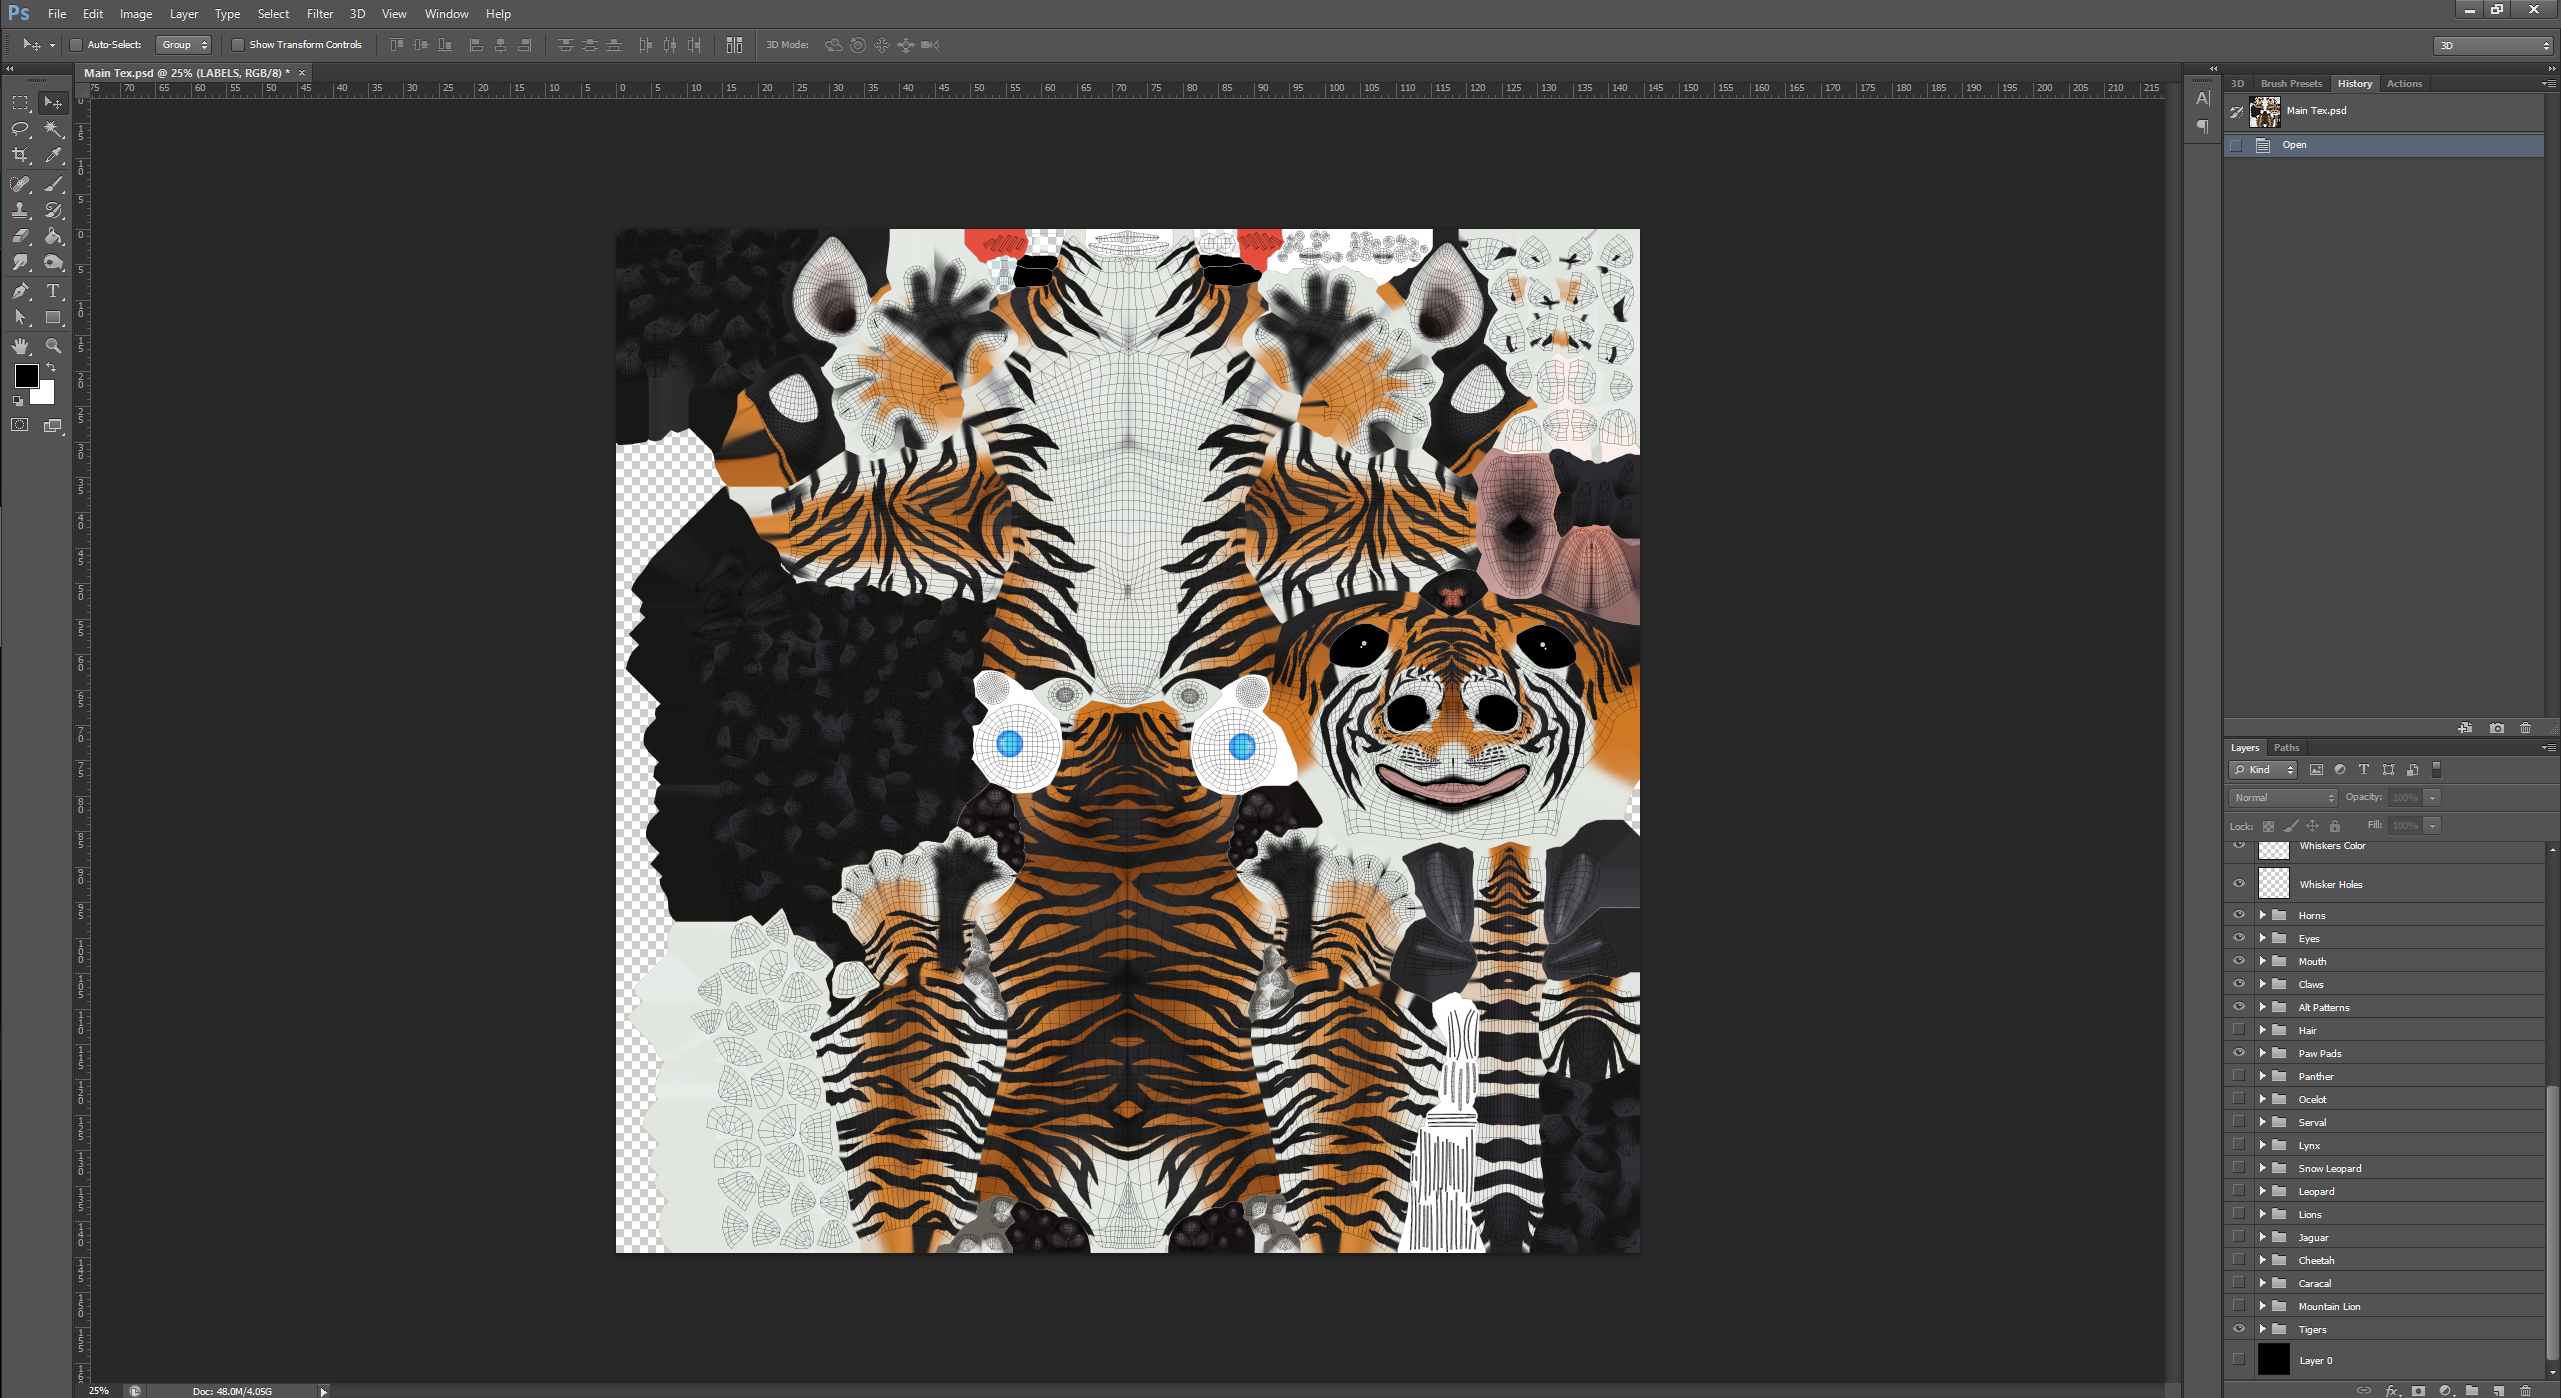Hide the Horns group layer

click(x=2239, y=915)
